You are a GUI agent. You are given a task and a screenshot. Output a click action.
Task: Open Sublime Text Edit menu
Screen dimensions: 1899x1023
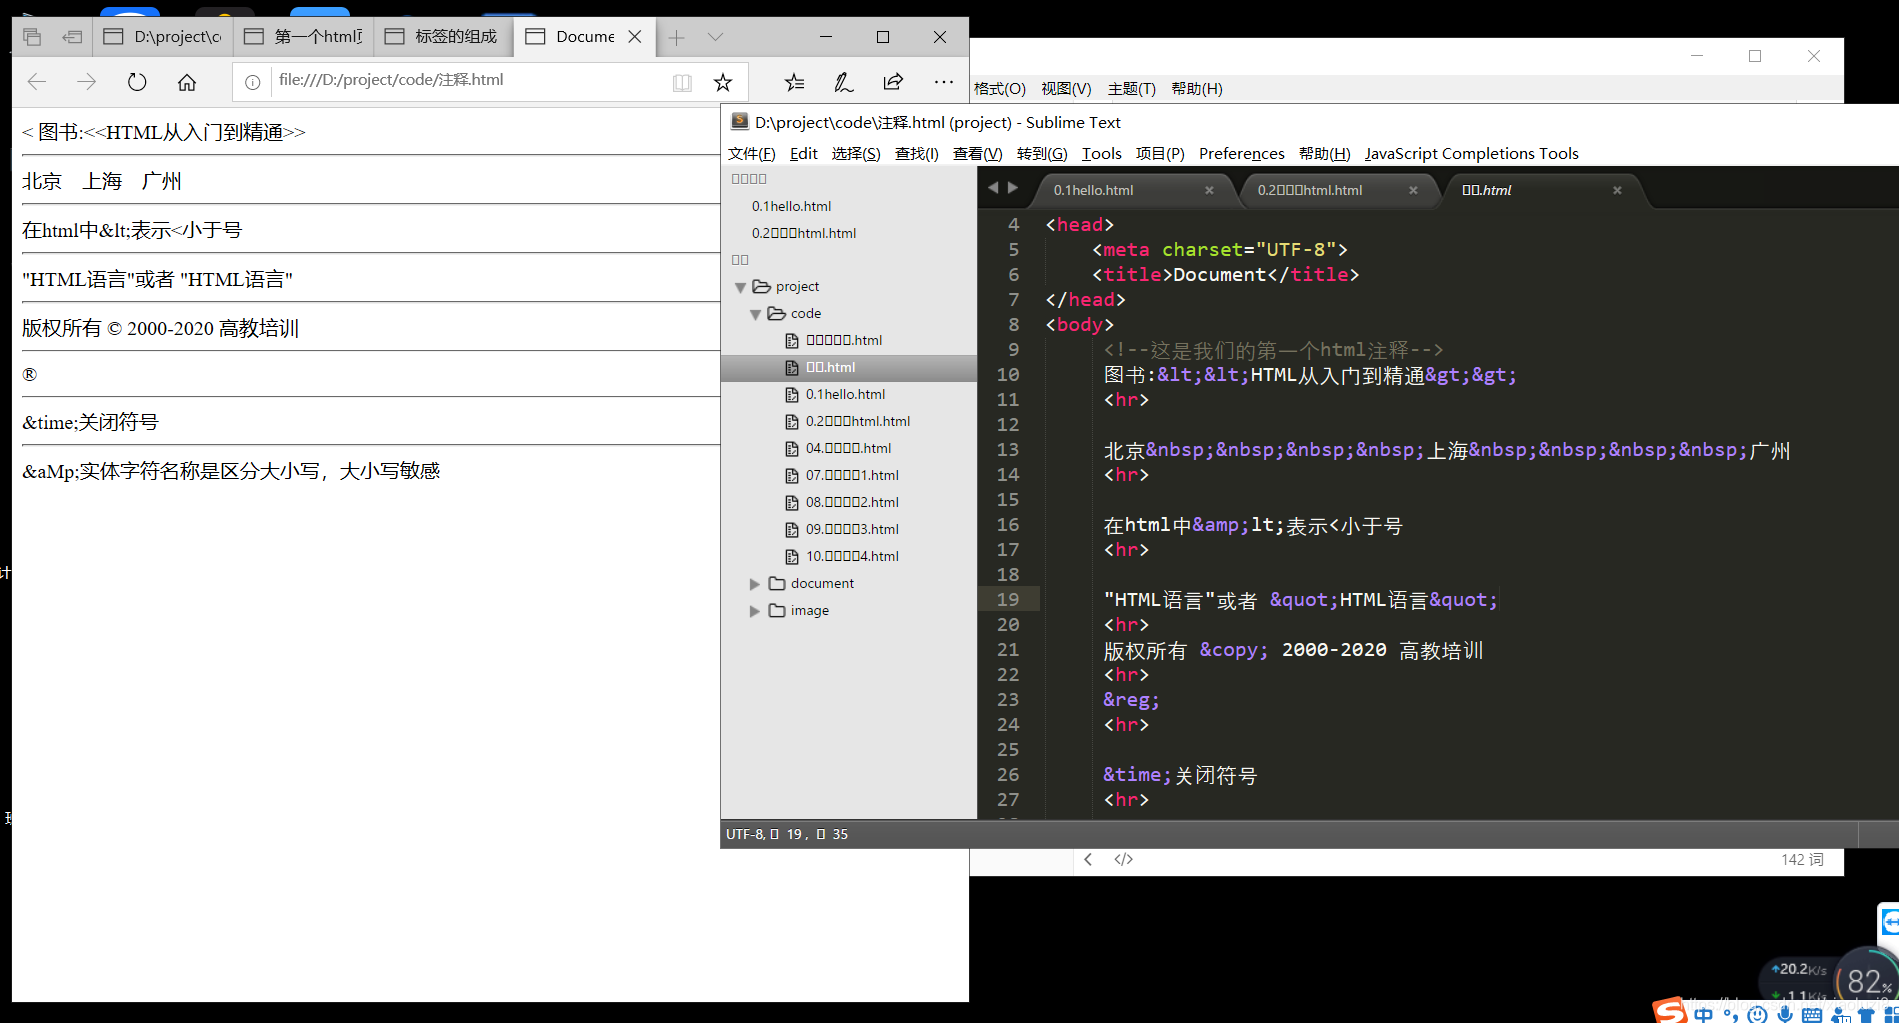pos(804,153)
